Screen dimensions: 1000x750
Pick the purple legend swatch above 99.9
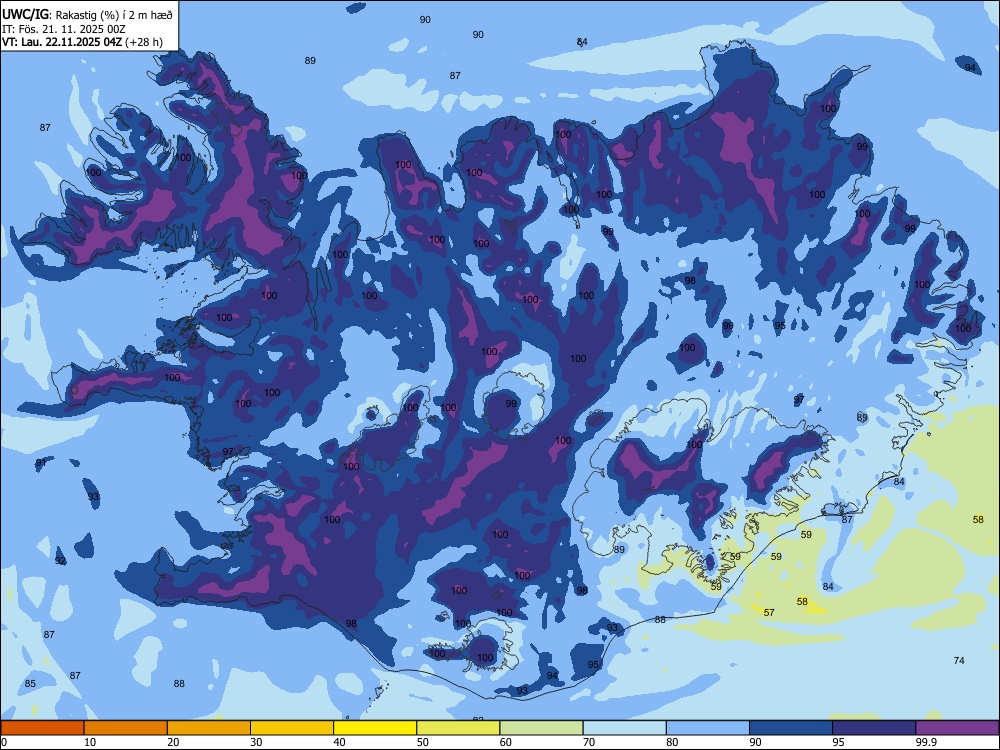click(957, 728)
